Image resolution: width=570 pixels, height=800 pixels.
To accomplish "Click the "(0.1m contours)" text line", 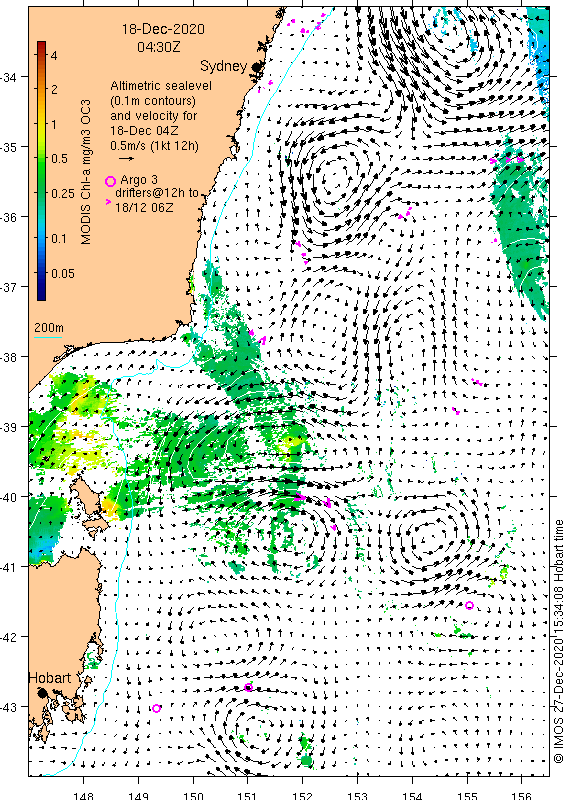I will coord(153,101).
